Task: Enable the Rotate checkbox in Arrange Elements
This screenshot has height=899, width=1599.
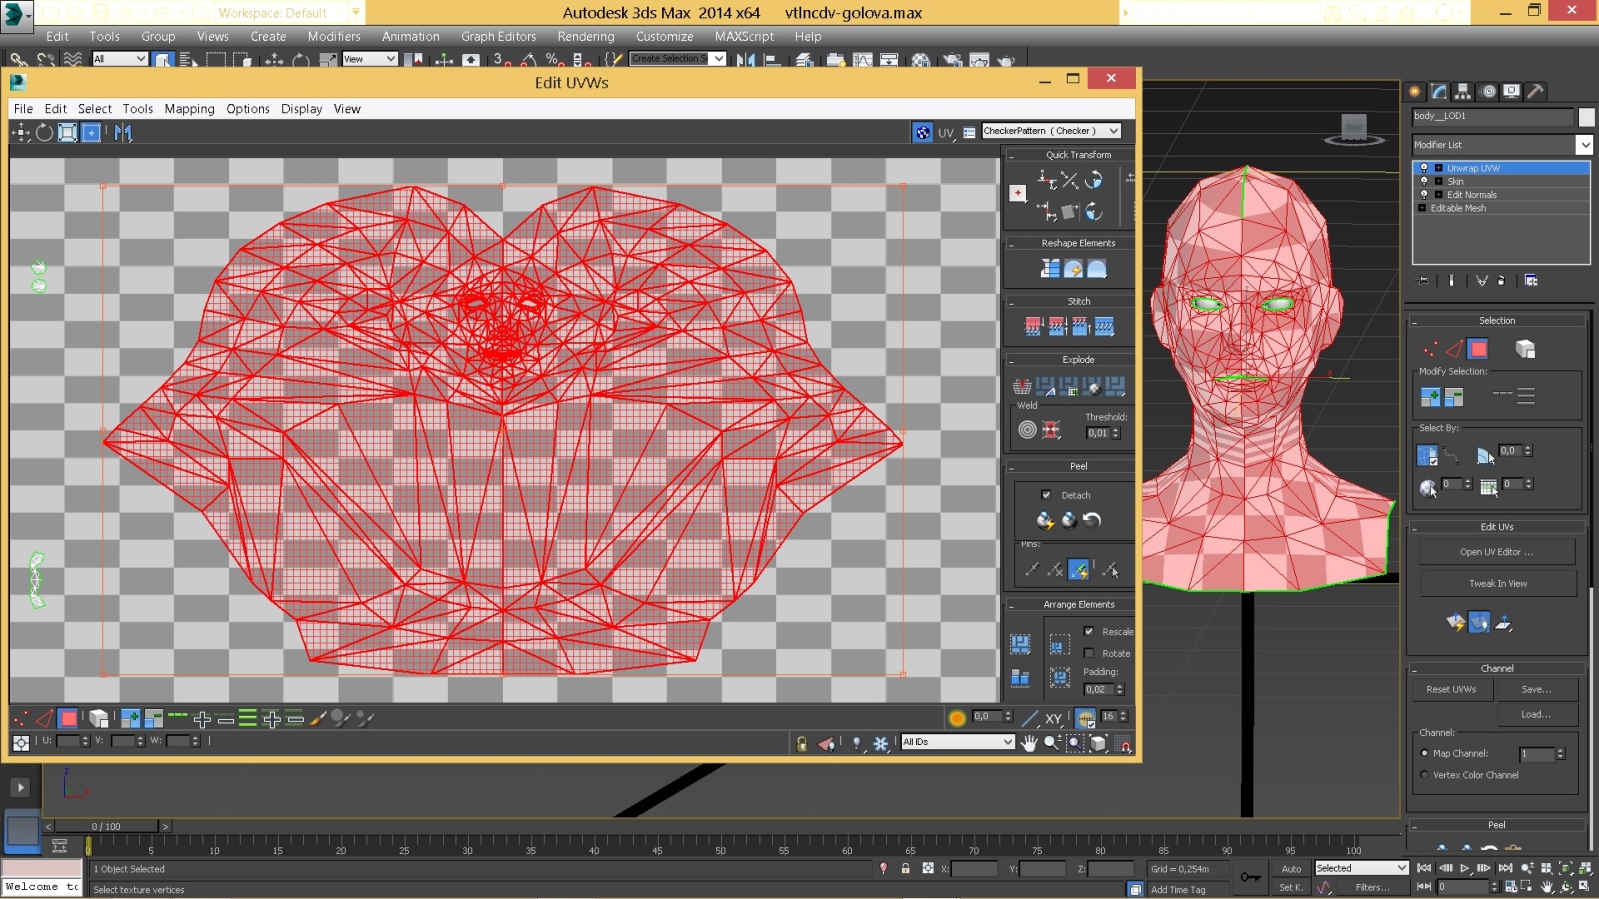Action: [x=1089, y=653]
